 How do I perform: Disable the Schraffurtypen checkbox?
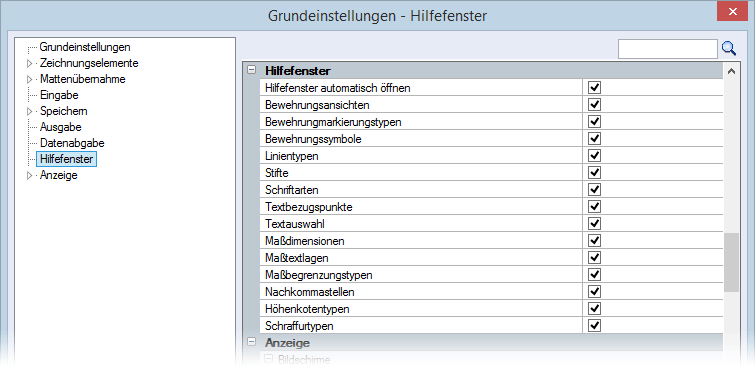(x=595, y=326)
